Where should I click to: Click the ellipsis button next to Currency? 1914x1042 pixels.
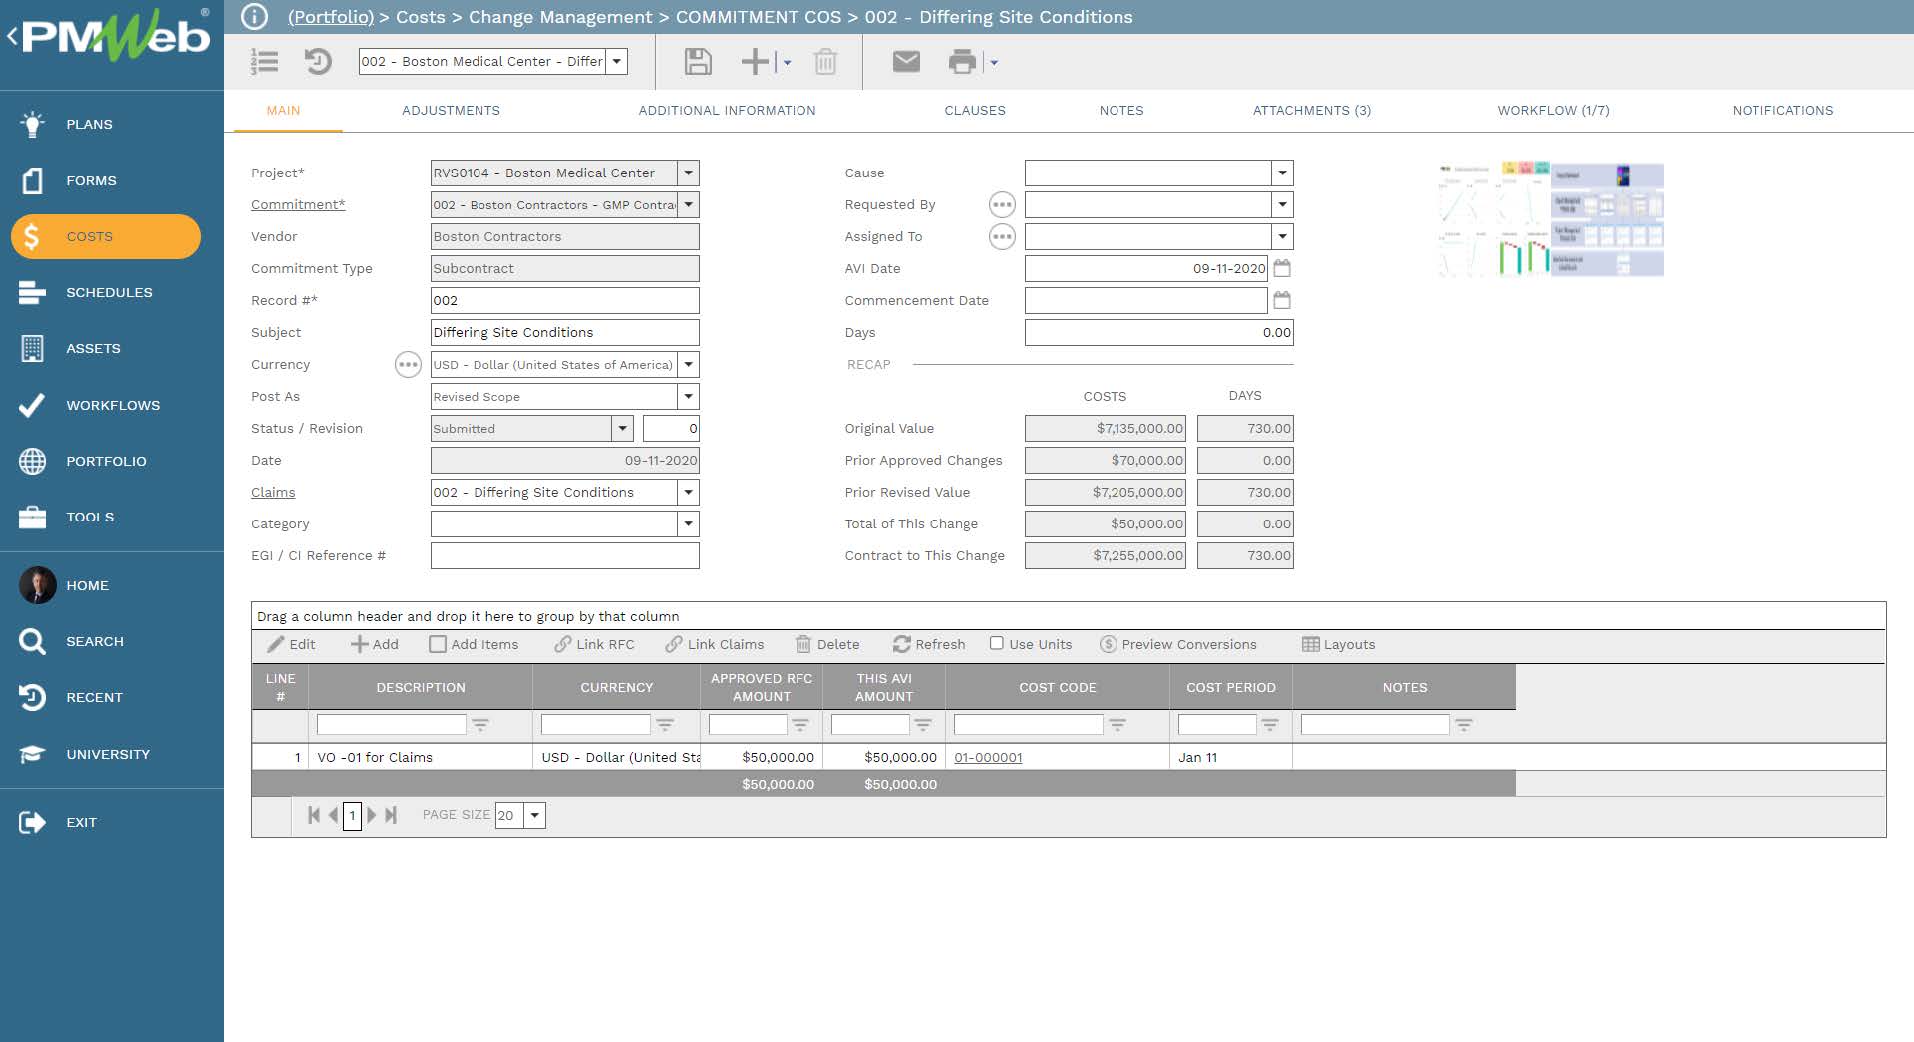click(408, 365)
